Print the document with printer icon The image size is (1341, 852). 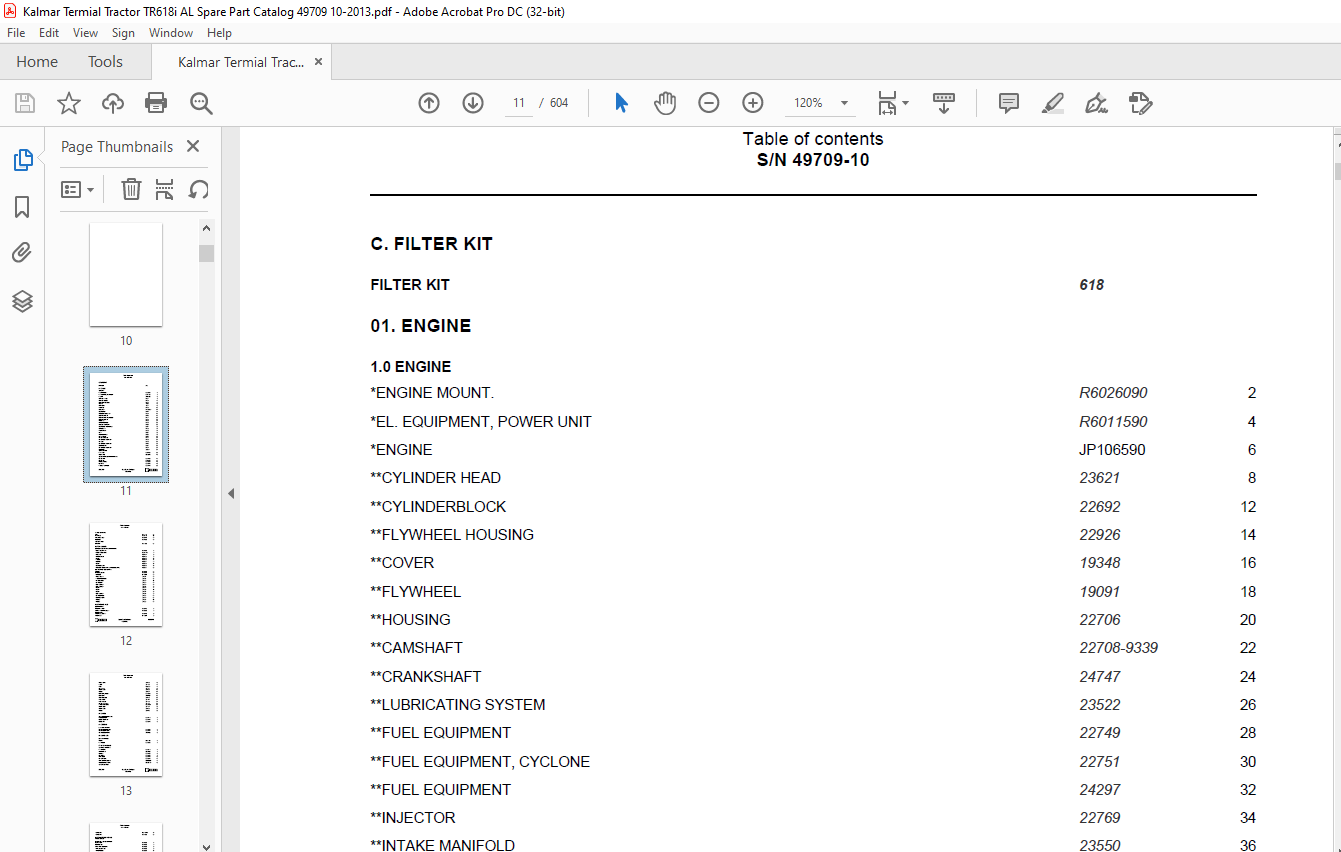(x=156, y=103)
